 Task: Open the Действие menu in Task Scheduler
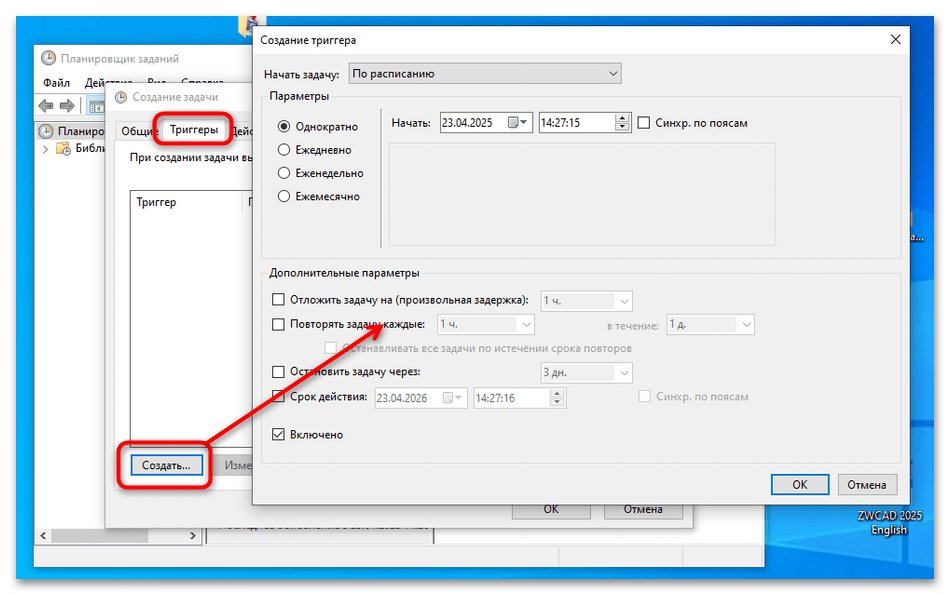(108, 82)
